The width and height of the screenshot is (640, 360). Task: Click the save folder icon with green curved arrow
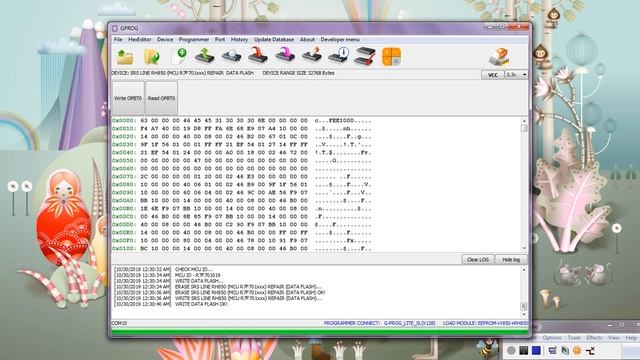[x=151, y=57]
